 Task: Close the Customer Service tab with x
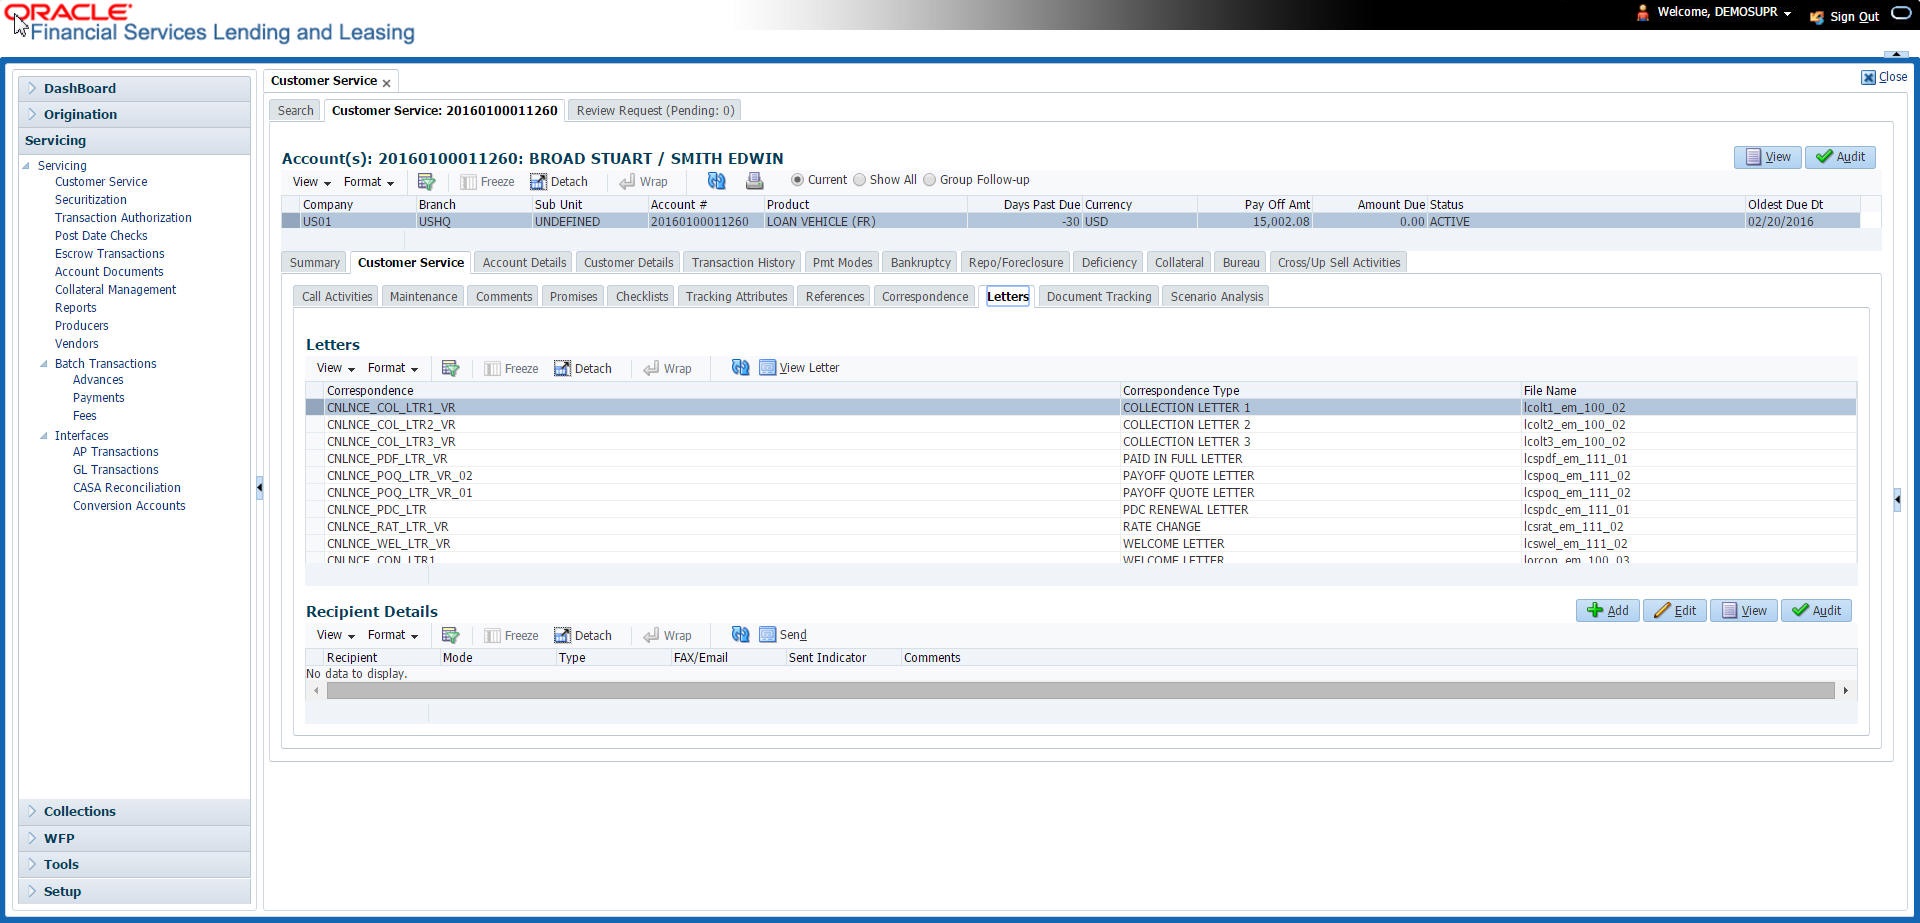click(x=386, y=83)
